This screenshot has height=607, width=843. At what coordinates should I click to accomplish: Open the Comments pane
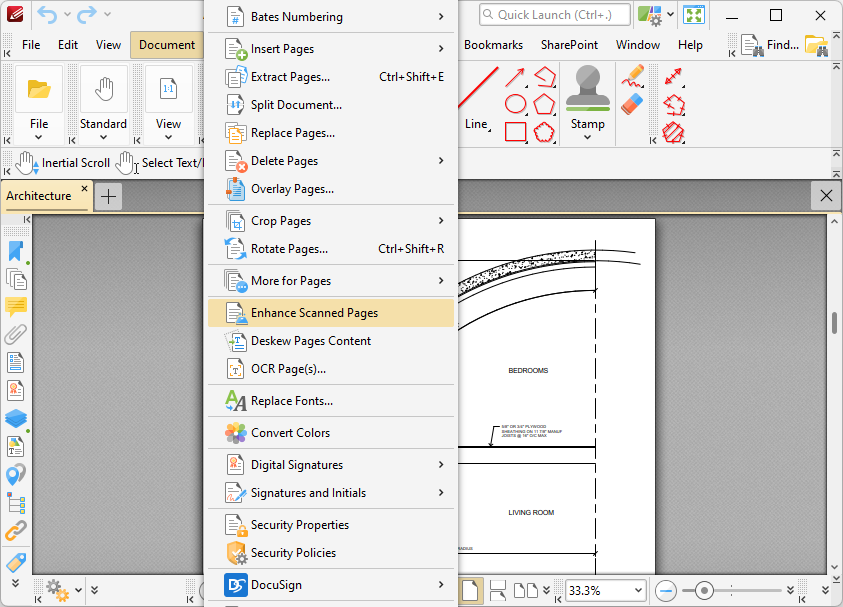coord(15,307)
